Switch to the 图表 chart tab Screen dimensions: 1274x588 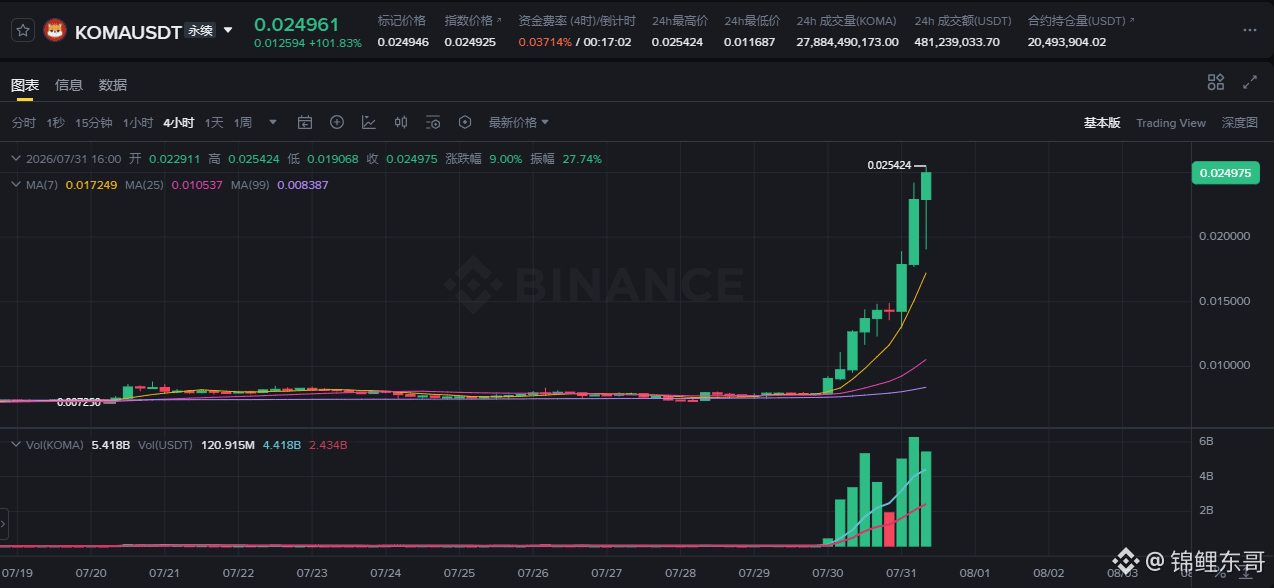point(25,85)
